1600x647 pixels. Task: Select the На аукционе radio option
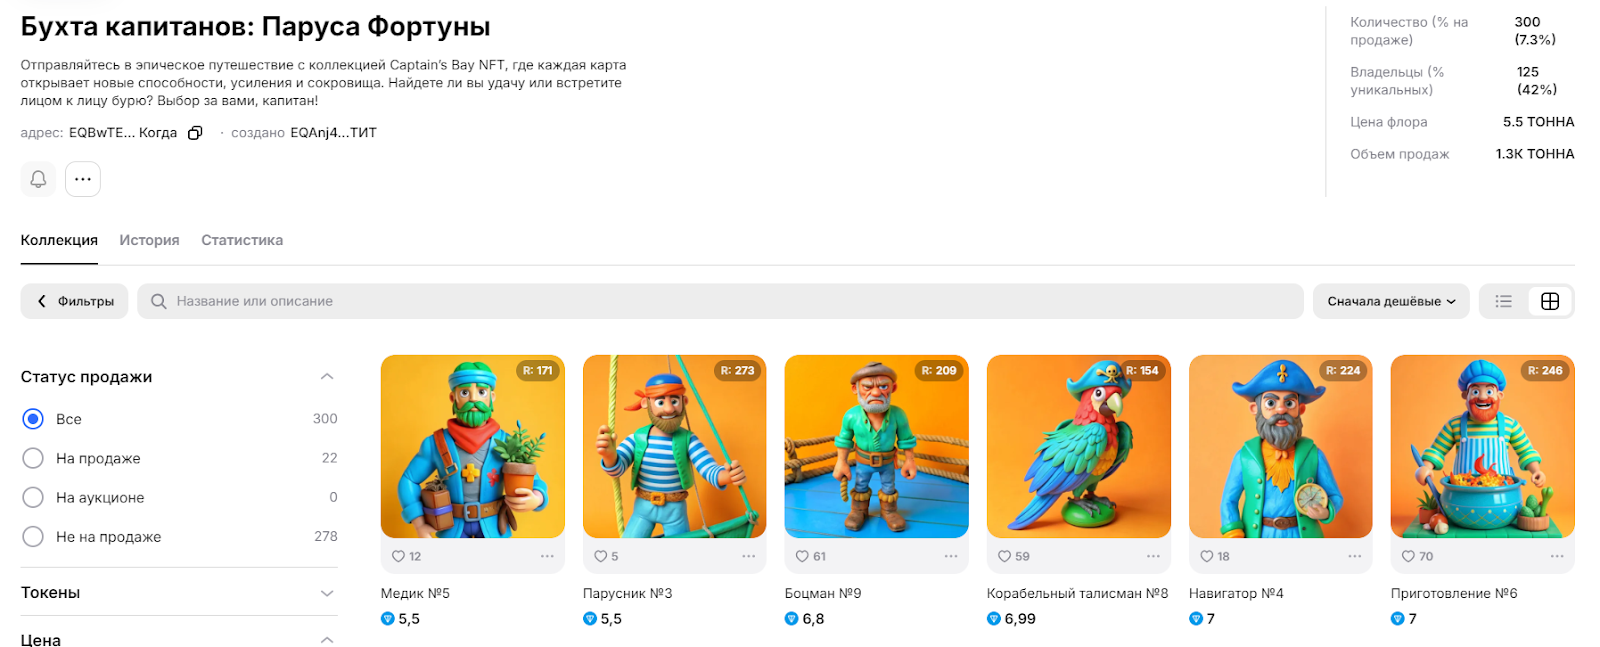click(33, 497)
